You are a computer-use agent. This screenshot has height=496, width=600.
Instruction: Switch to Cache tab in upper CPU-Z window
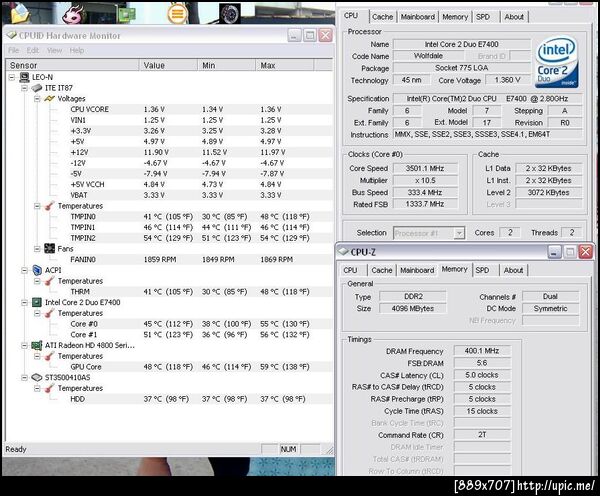382,17
